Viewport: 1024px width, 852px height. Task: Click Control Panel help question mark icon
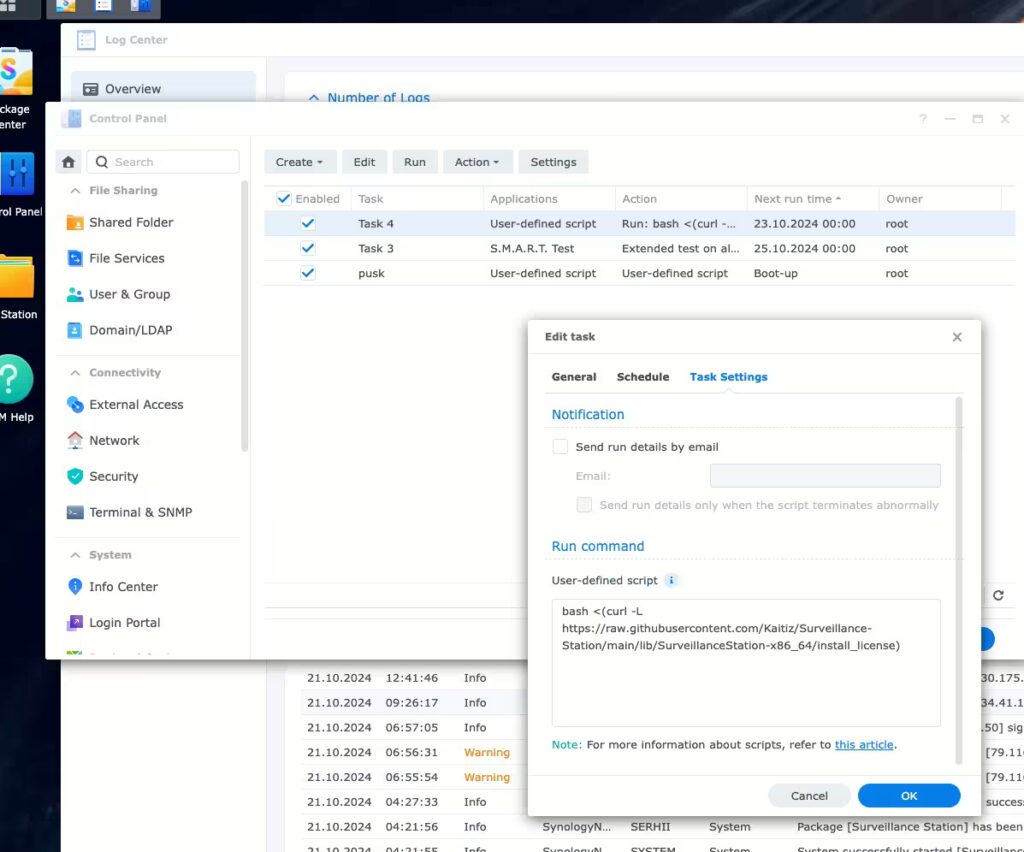pos(923,119)
